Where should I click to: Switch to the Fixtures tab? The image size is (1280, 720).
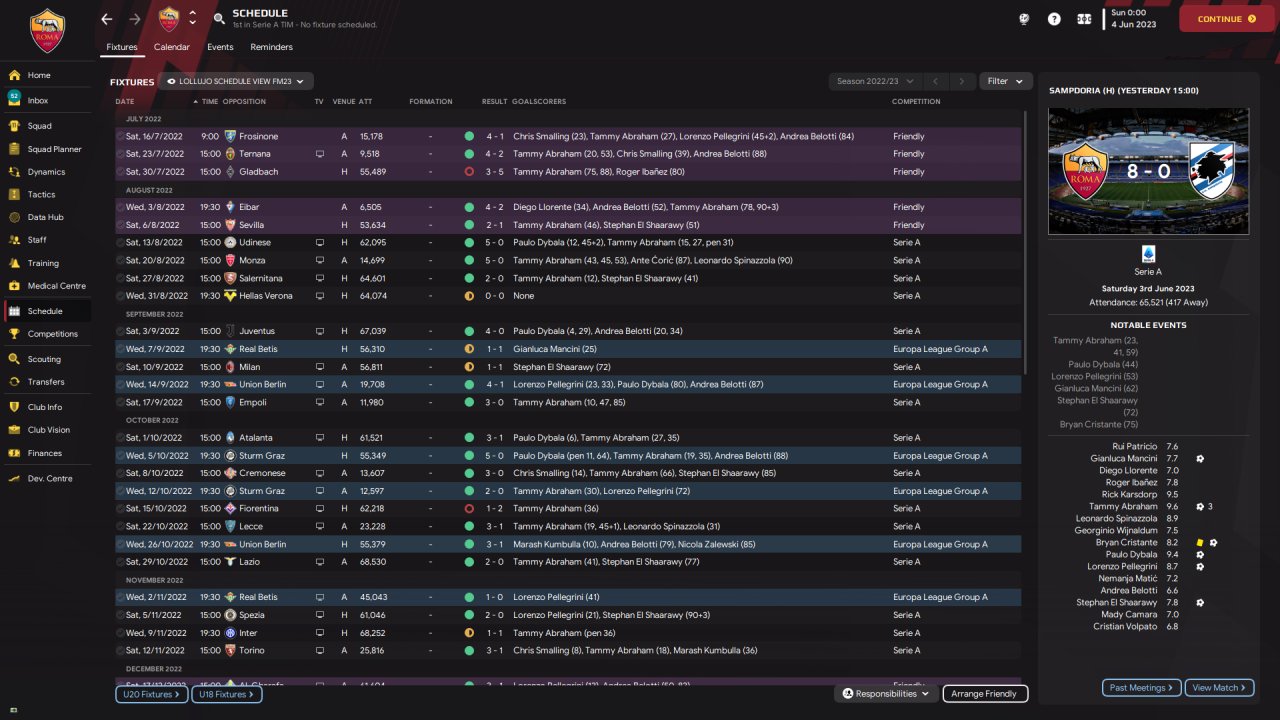(122, 47)
